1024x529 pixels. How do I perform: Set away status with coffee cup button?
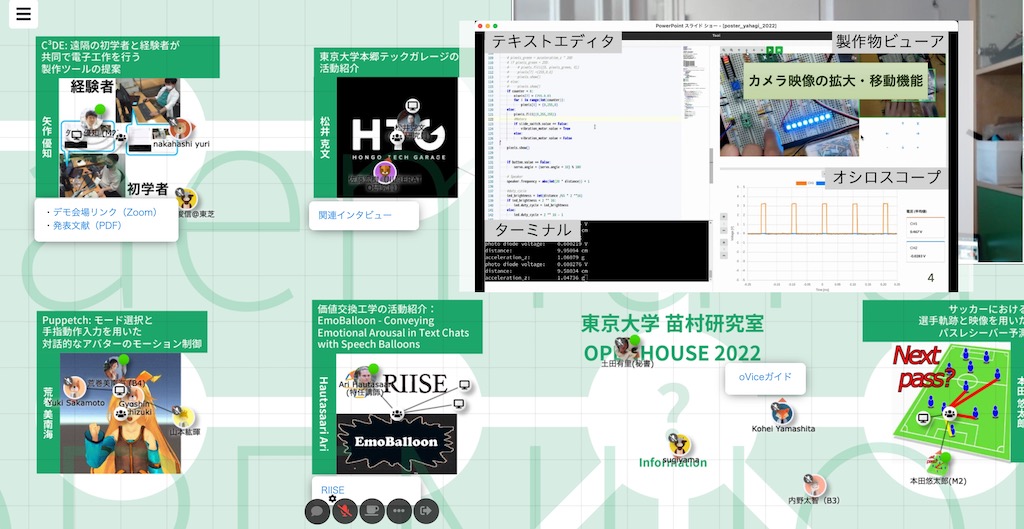tap(372, 511)
